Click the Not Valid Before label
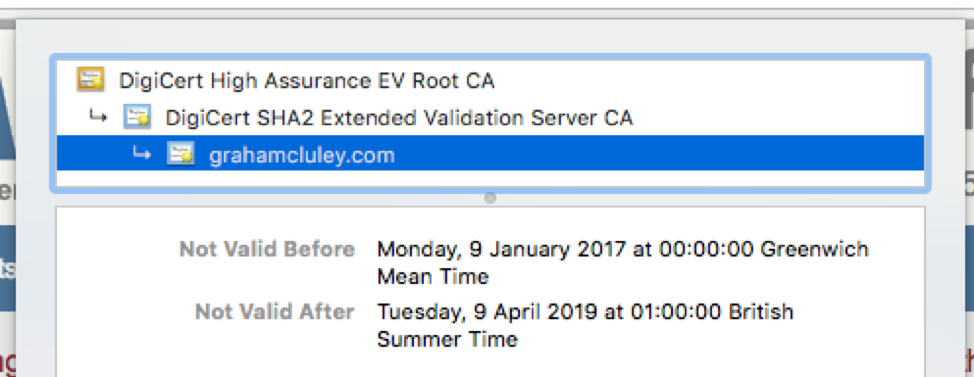The image size is (974, 377). 267,249
